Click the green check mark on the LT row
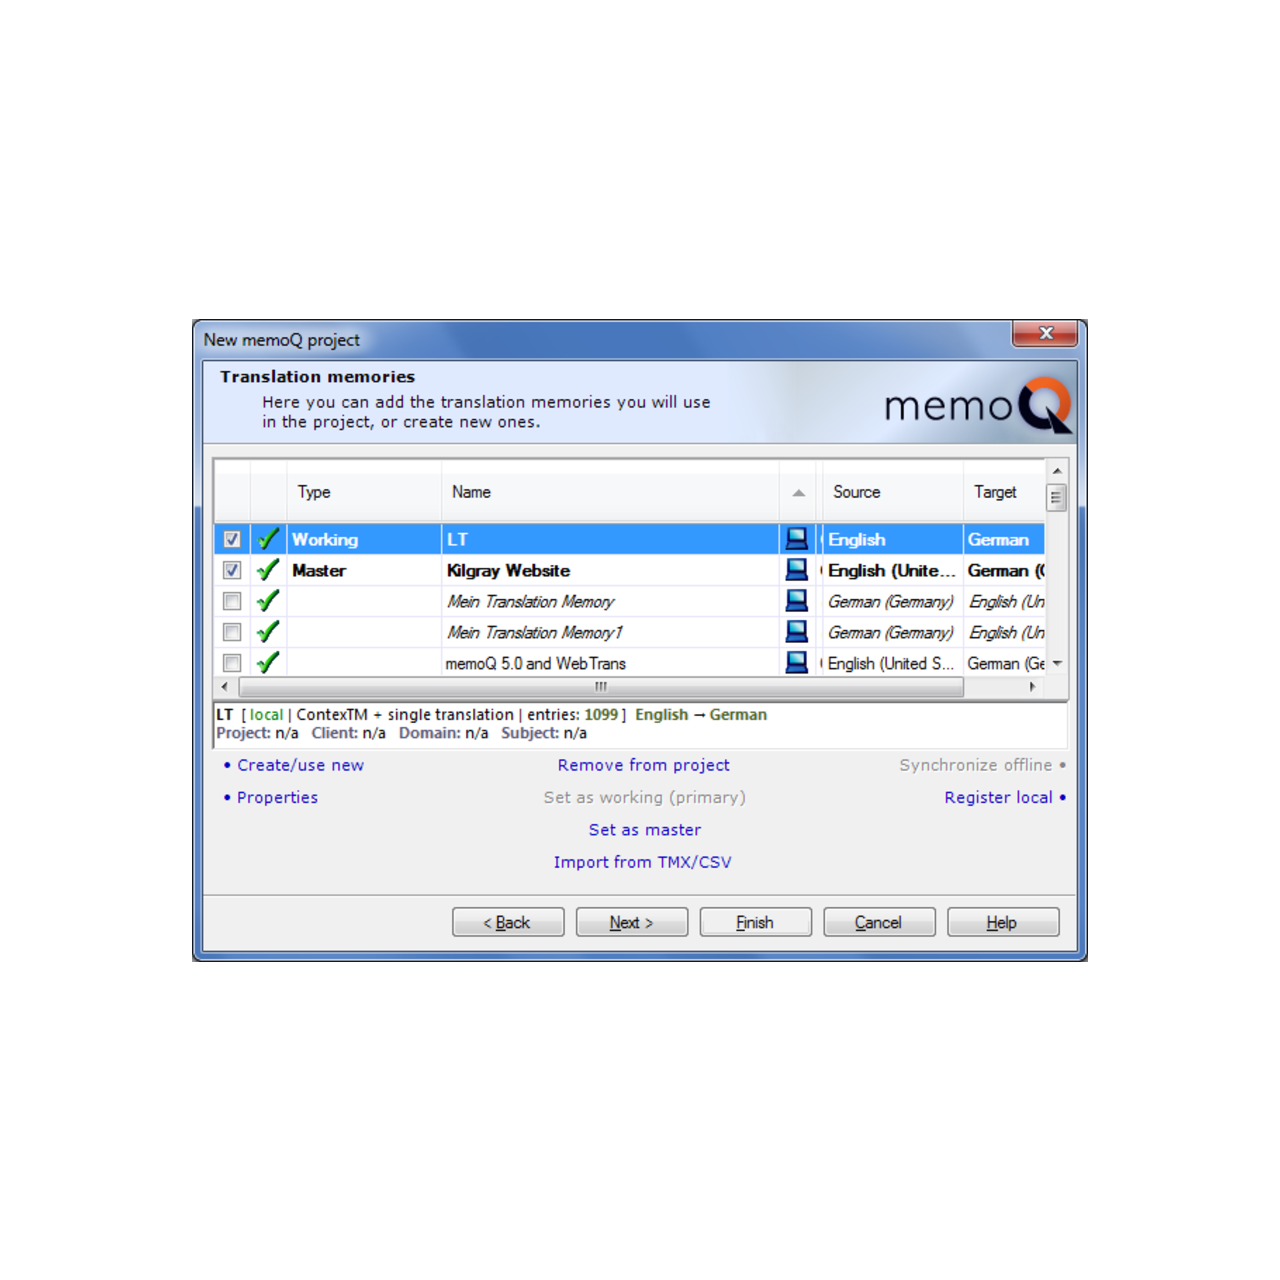1280x1280 pixels. (267, 538)
